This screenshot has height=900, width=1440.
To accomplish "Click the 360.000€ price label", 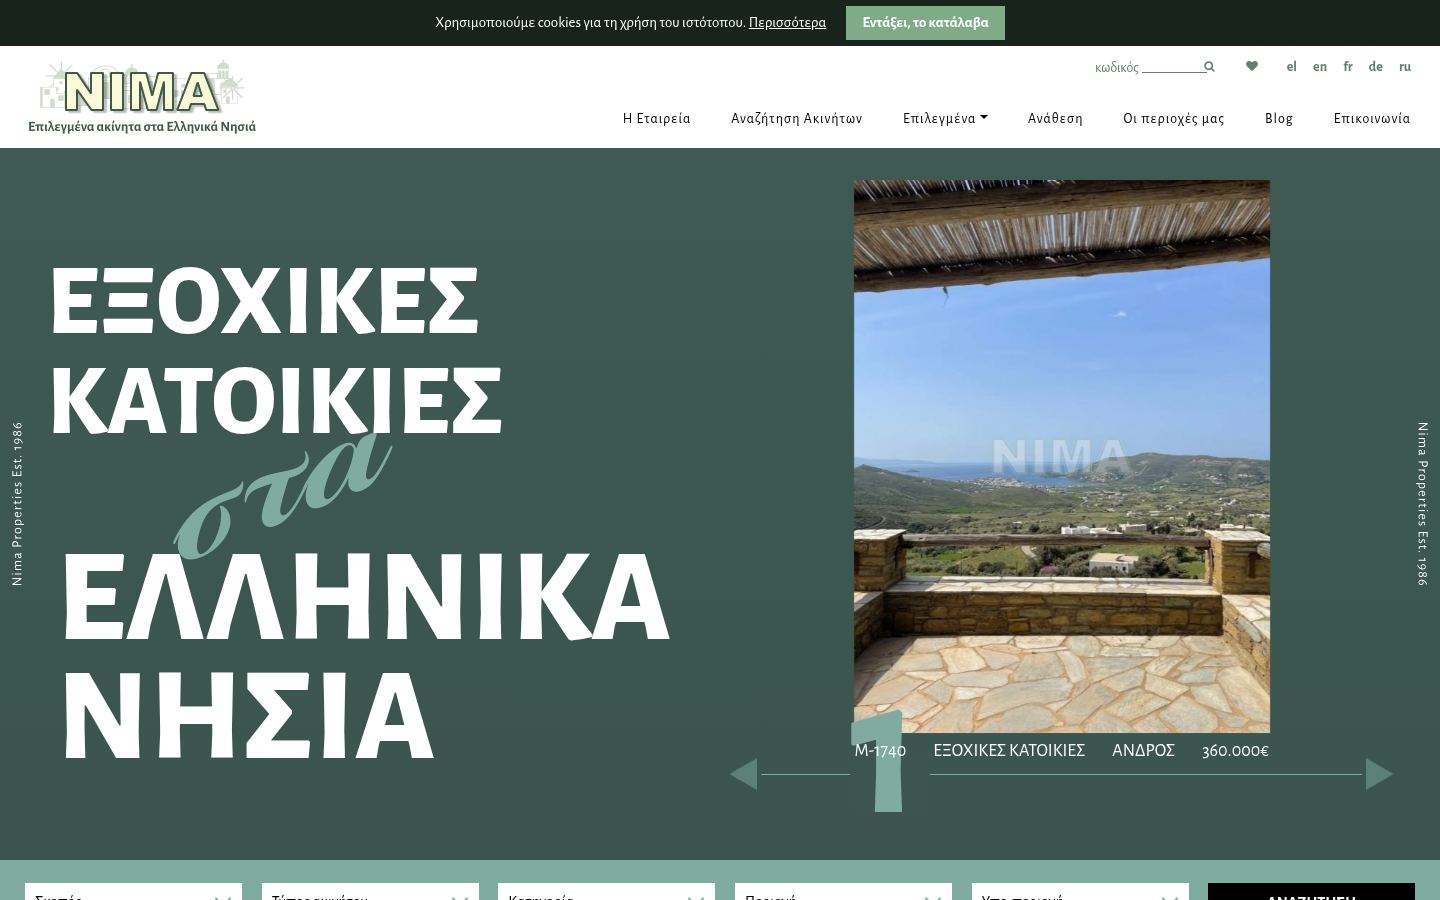I will (1235, 751).
